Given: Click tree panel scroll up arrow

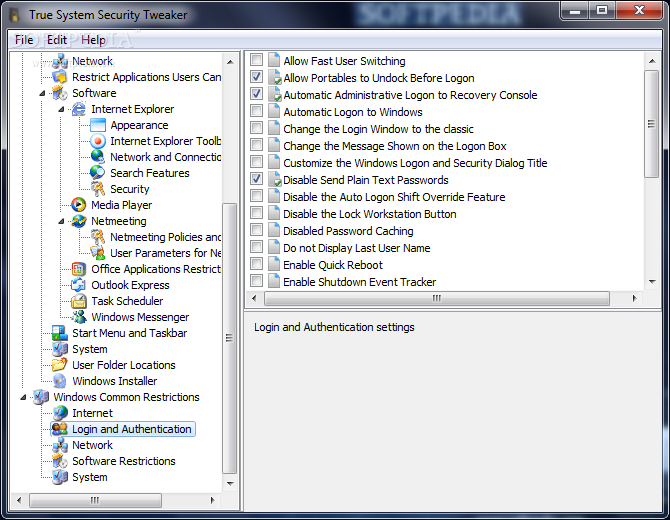Looking at the screenshot, I should pos(230,62).
